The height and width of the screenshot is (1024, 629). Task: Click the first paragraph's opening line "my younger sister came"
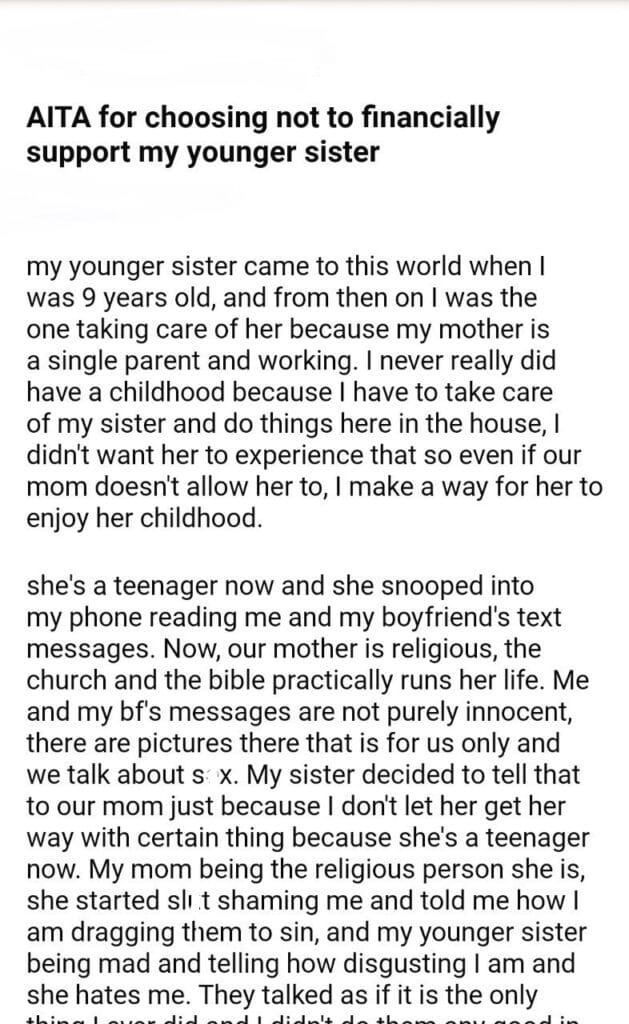click(284, 270)
